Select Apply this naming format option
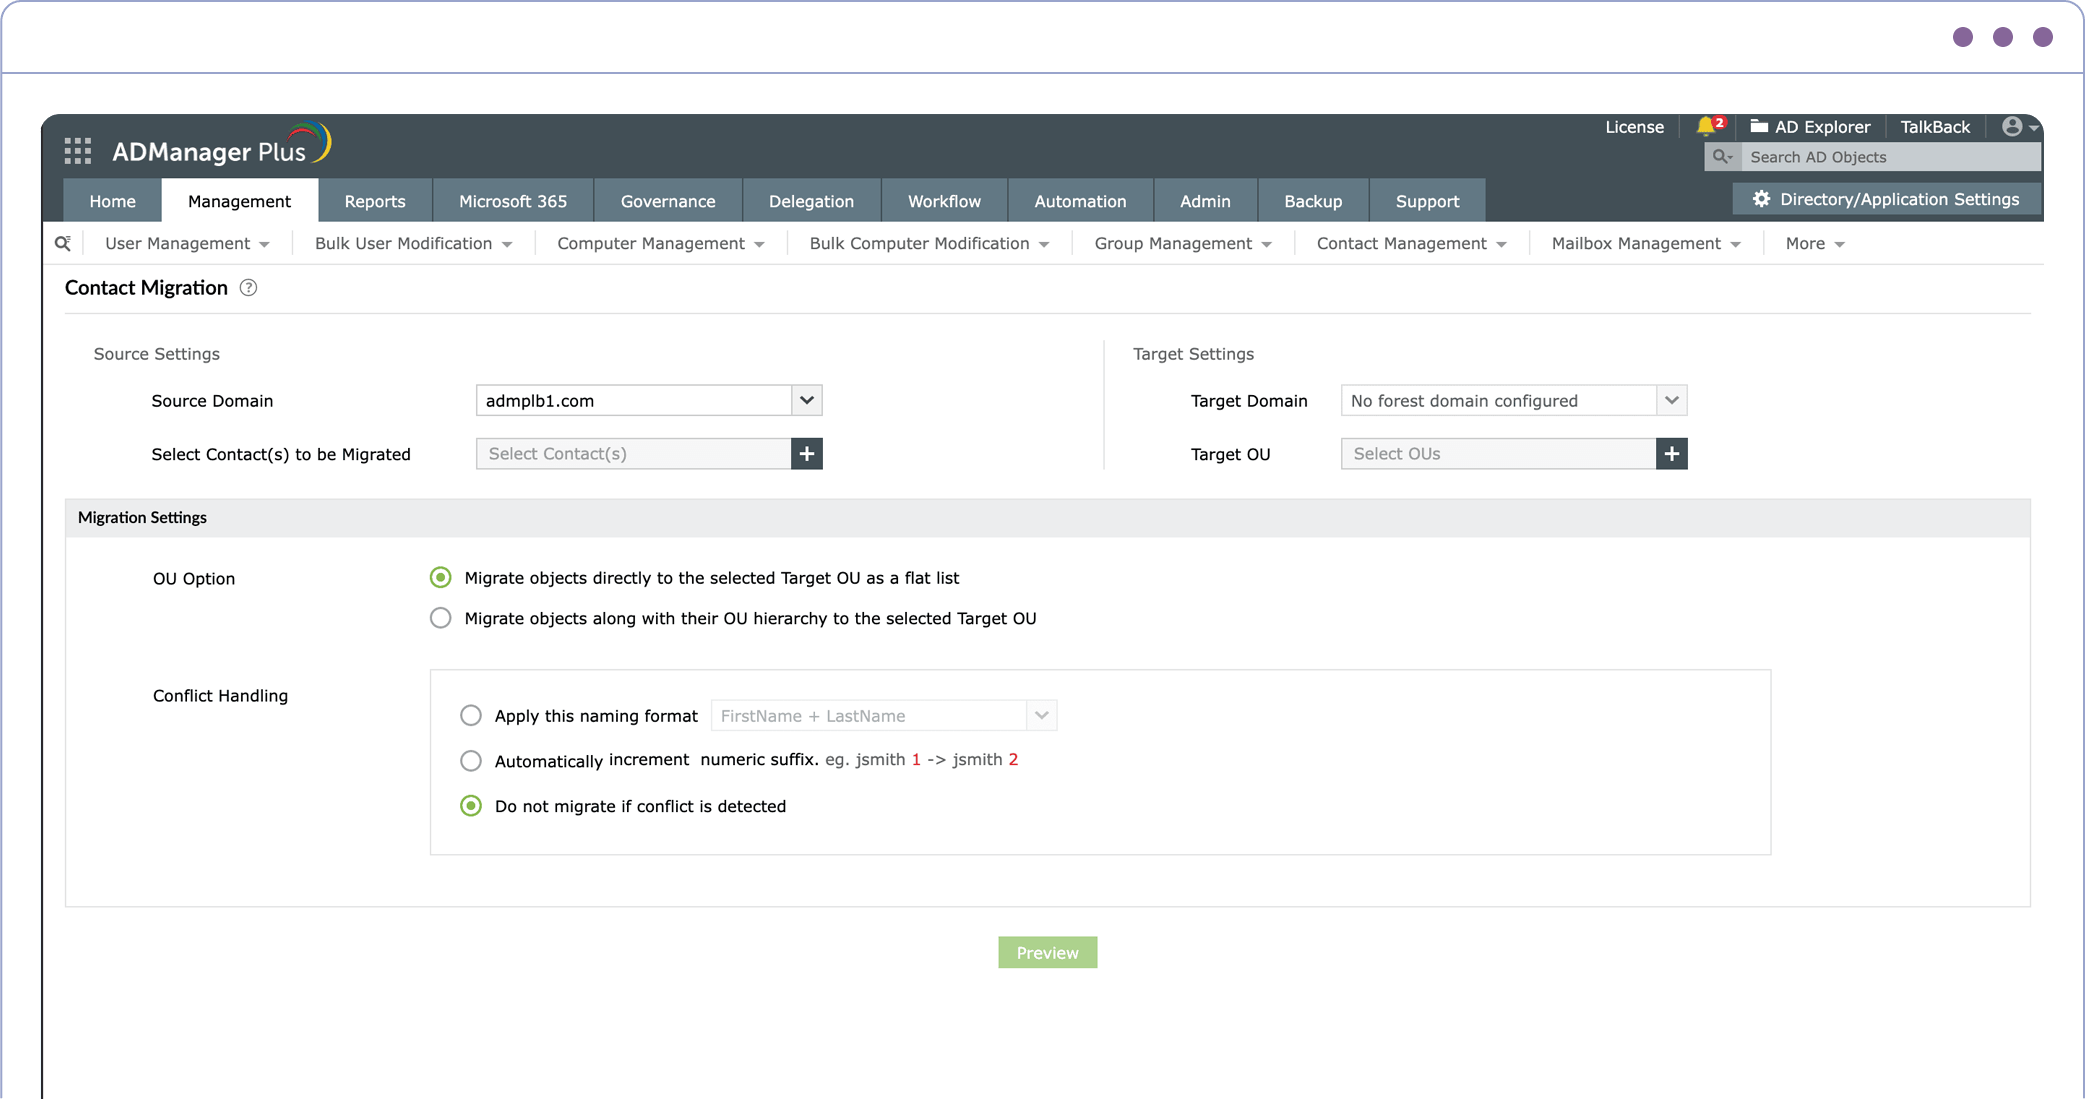 [470, 716]
